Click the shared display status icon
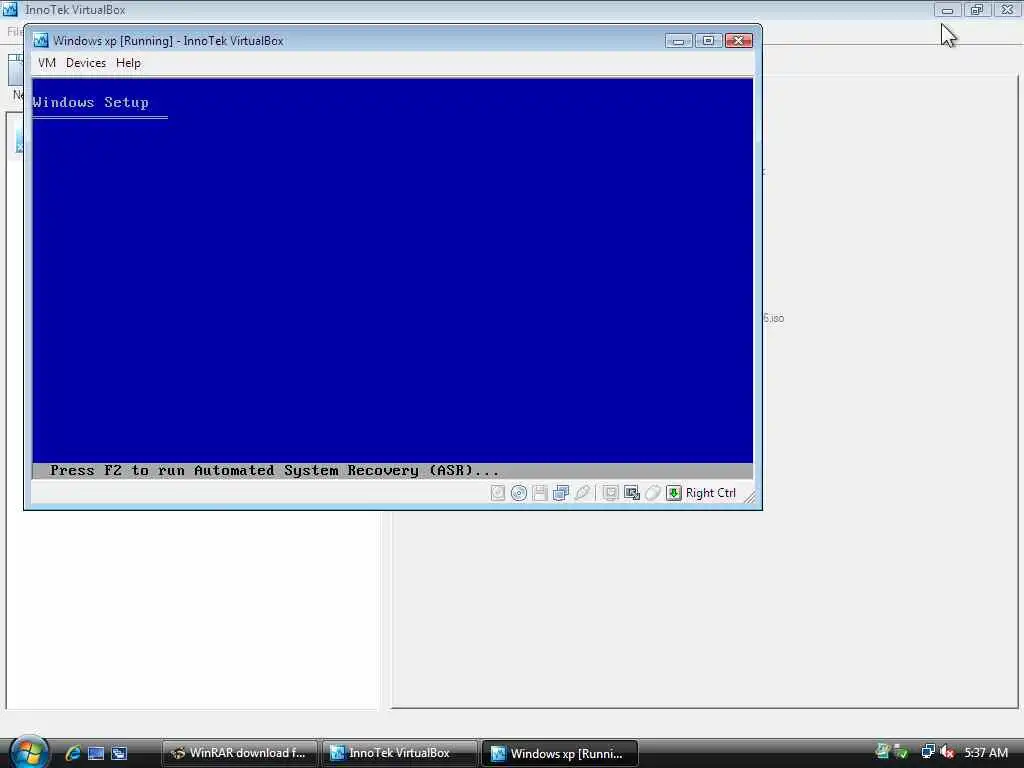 610,493
